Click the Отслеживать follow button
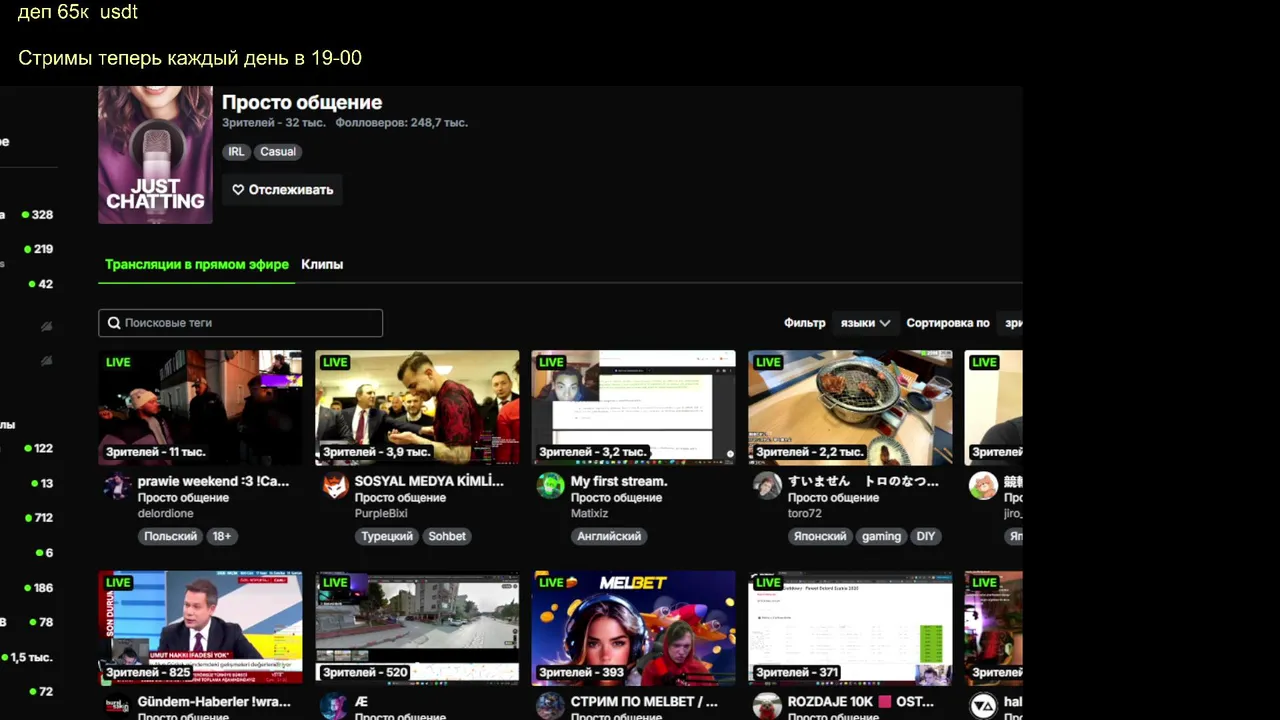This screenshot has width=1280, height=720. tap(283, 190)
